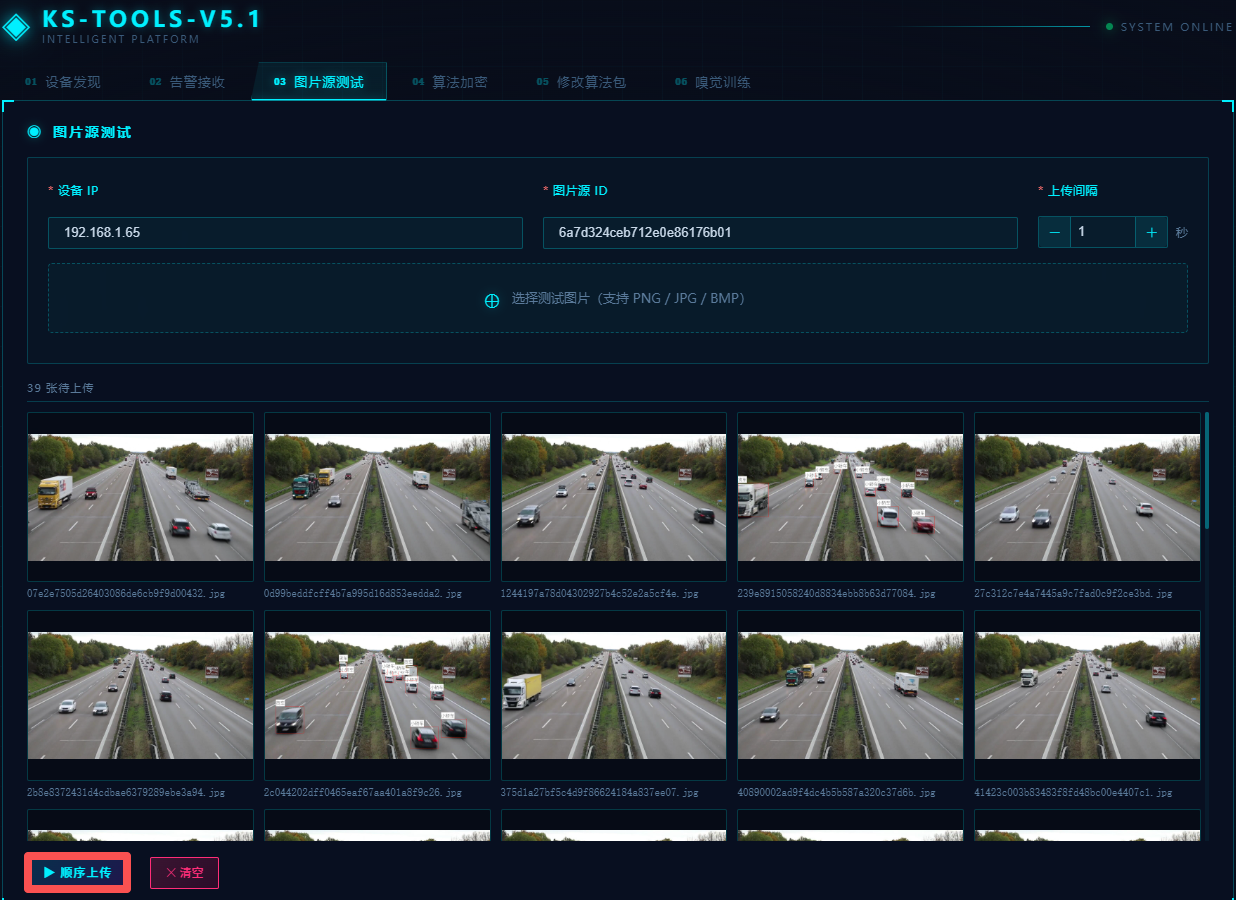Select thumbnail 07e2e7505d26403086de6cb9f9d00432.jpg
This screenshot has height=900, width=1236.
(x=140, y=497)
